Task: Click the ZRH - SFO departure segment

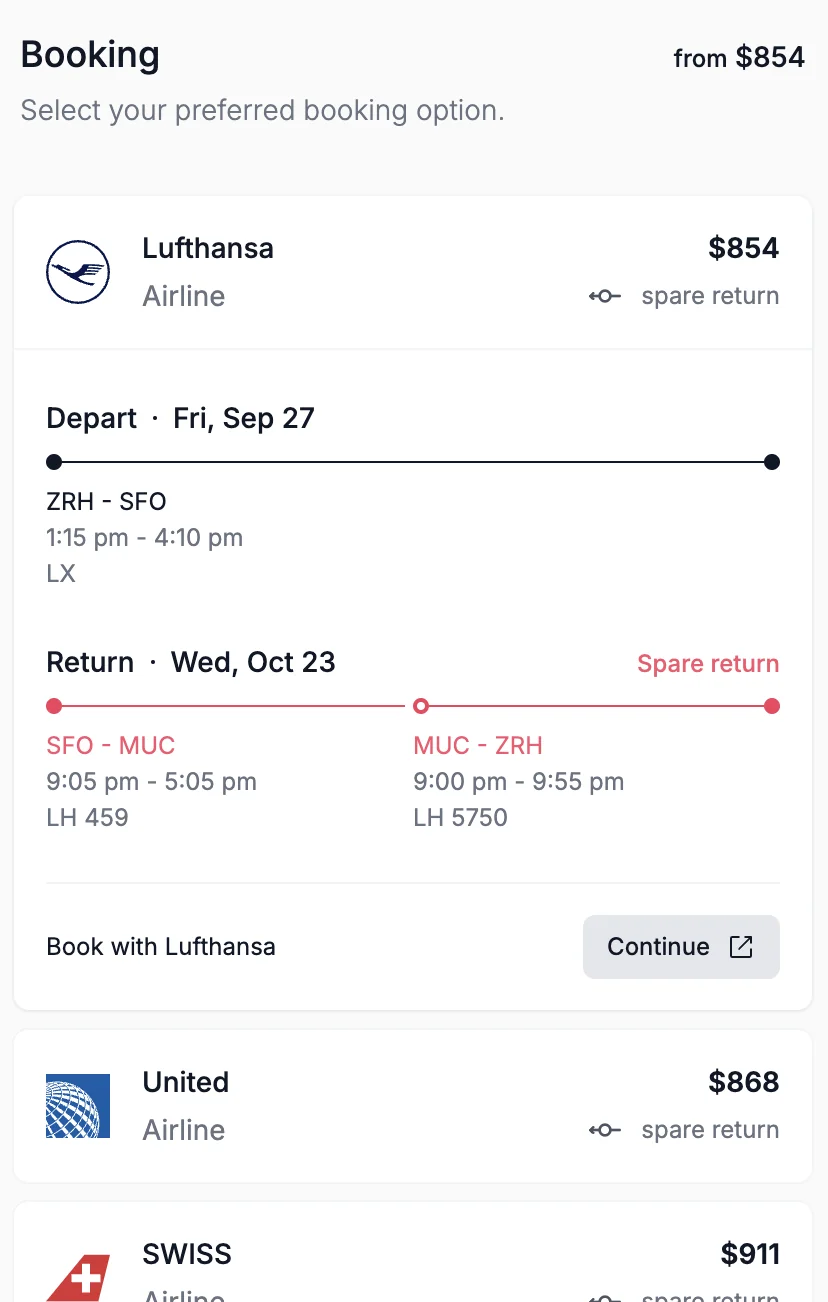Action: [106, 502]
